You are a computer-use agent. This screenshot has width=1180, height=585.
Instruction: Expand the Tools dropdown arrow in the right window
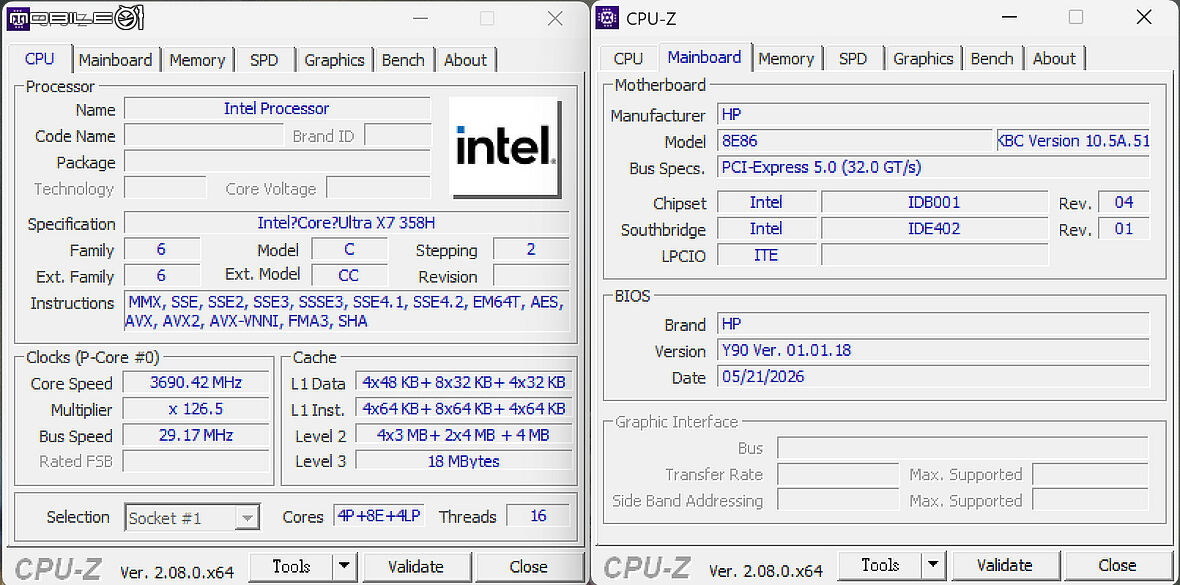933,565
